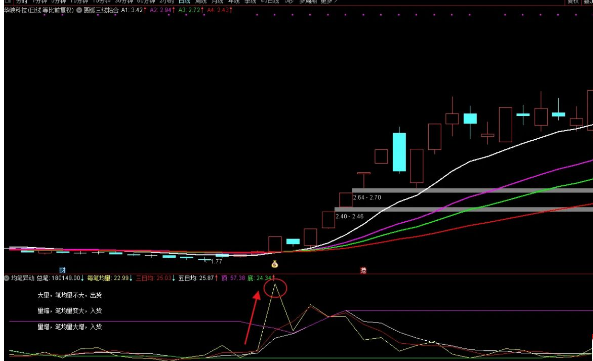
Task: Click the purple horizontal line in indicator panel
Action: click(469, 311)
